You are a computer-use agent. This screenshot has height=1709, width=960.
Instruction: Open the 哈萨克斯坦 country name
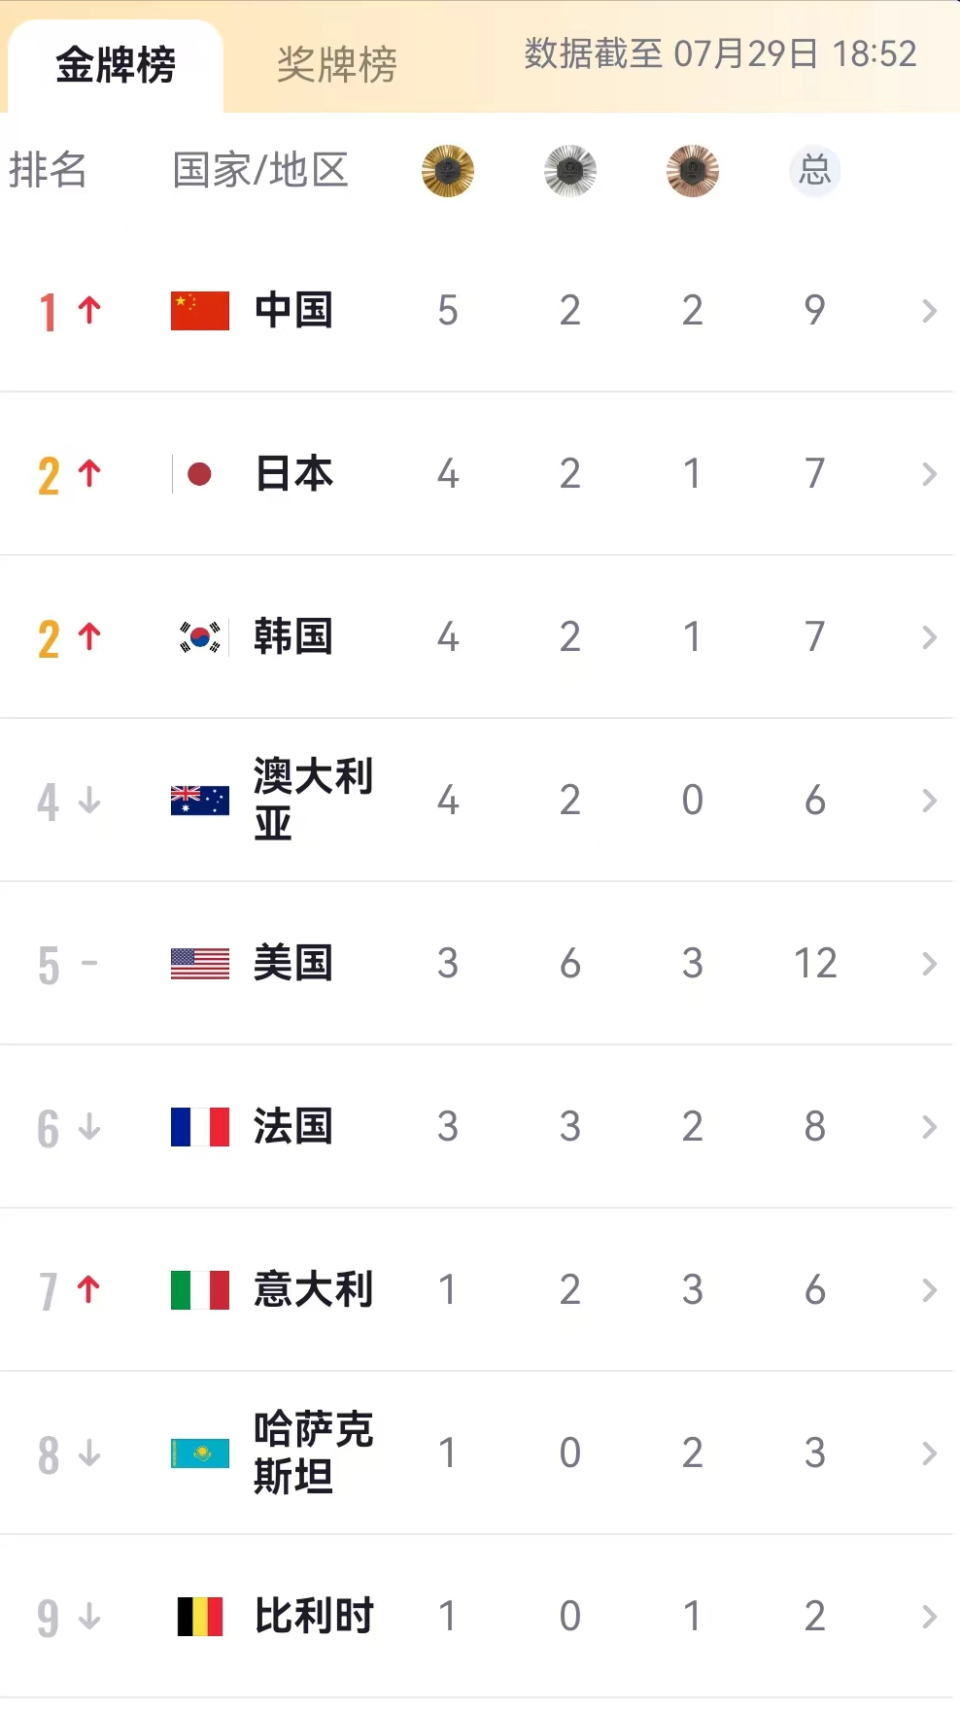coord(314,1452)
